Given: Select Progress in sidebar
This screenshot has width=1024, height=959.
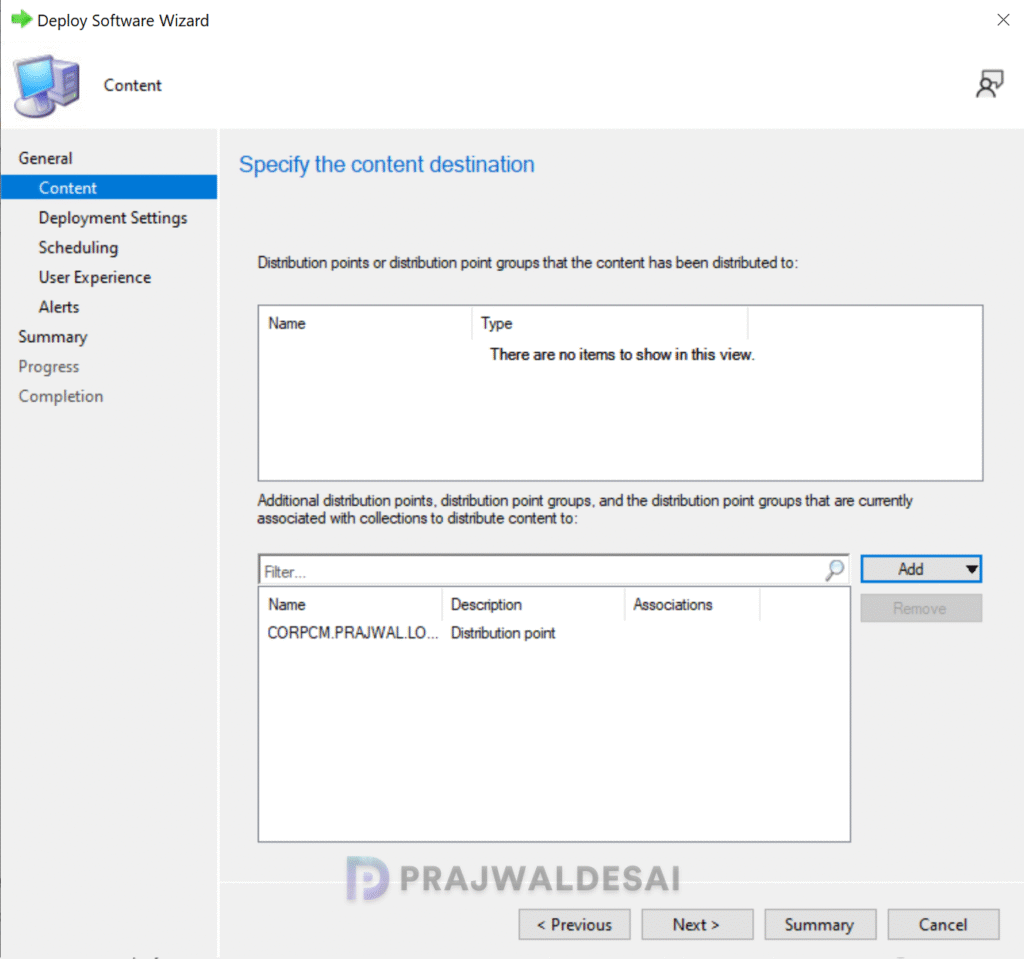Looking at the screenshot, I should coord(49,366).
